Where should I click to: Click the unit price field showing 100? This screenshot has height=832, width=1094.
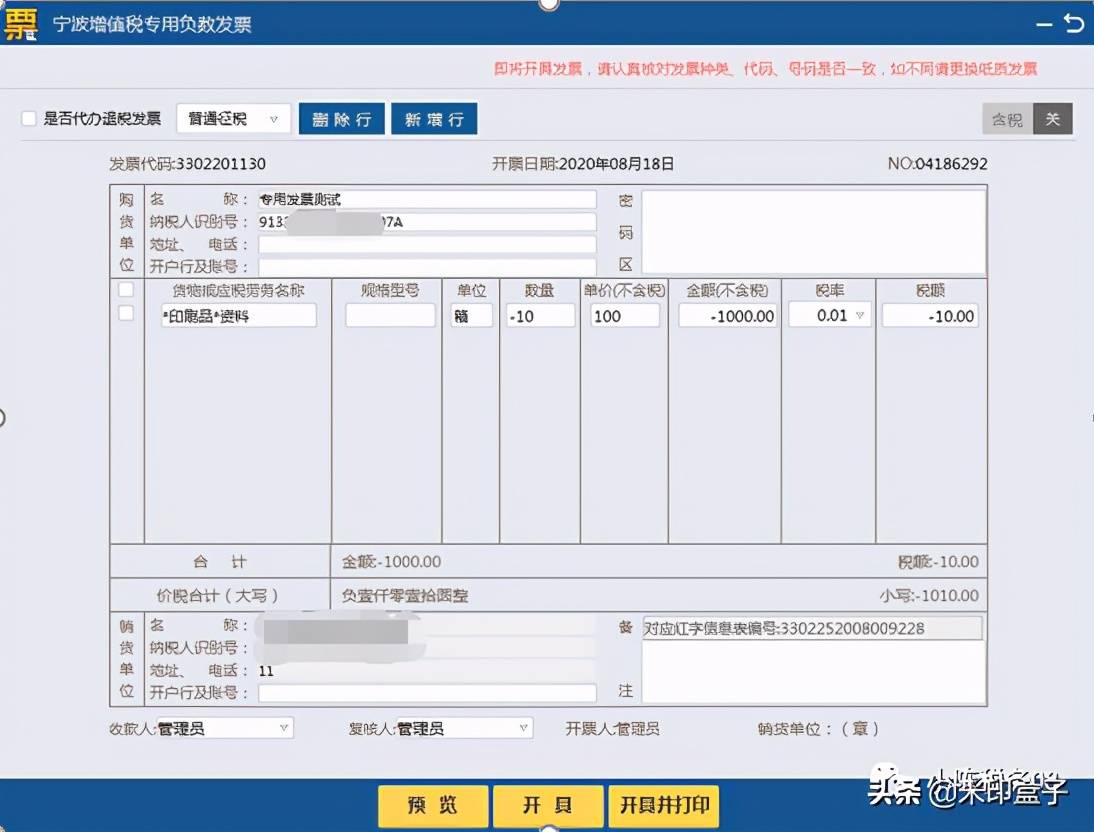pyautogui.click(x=624, y=316)
